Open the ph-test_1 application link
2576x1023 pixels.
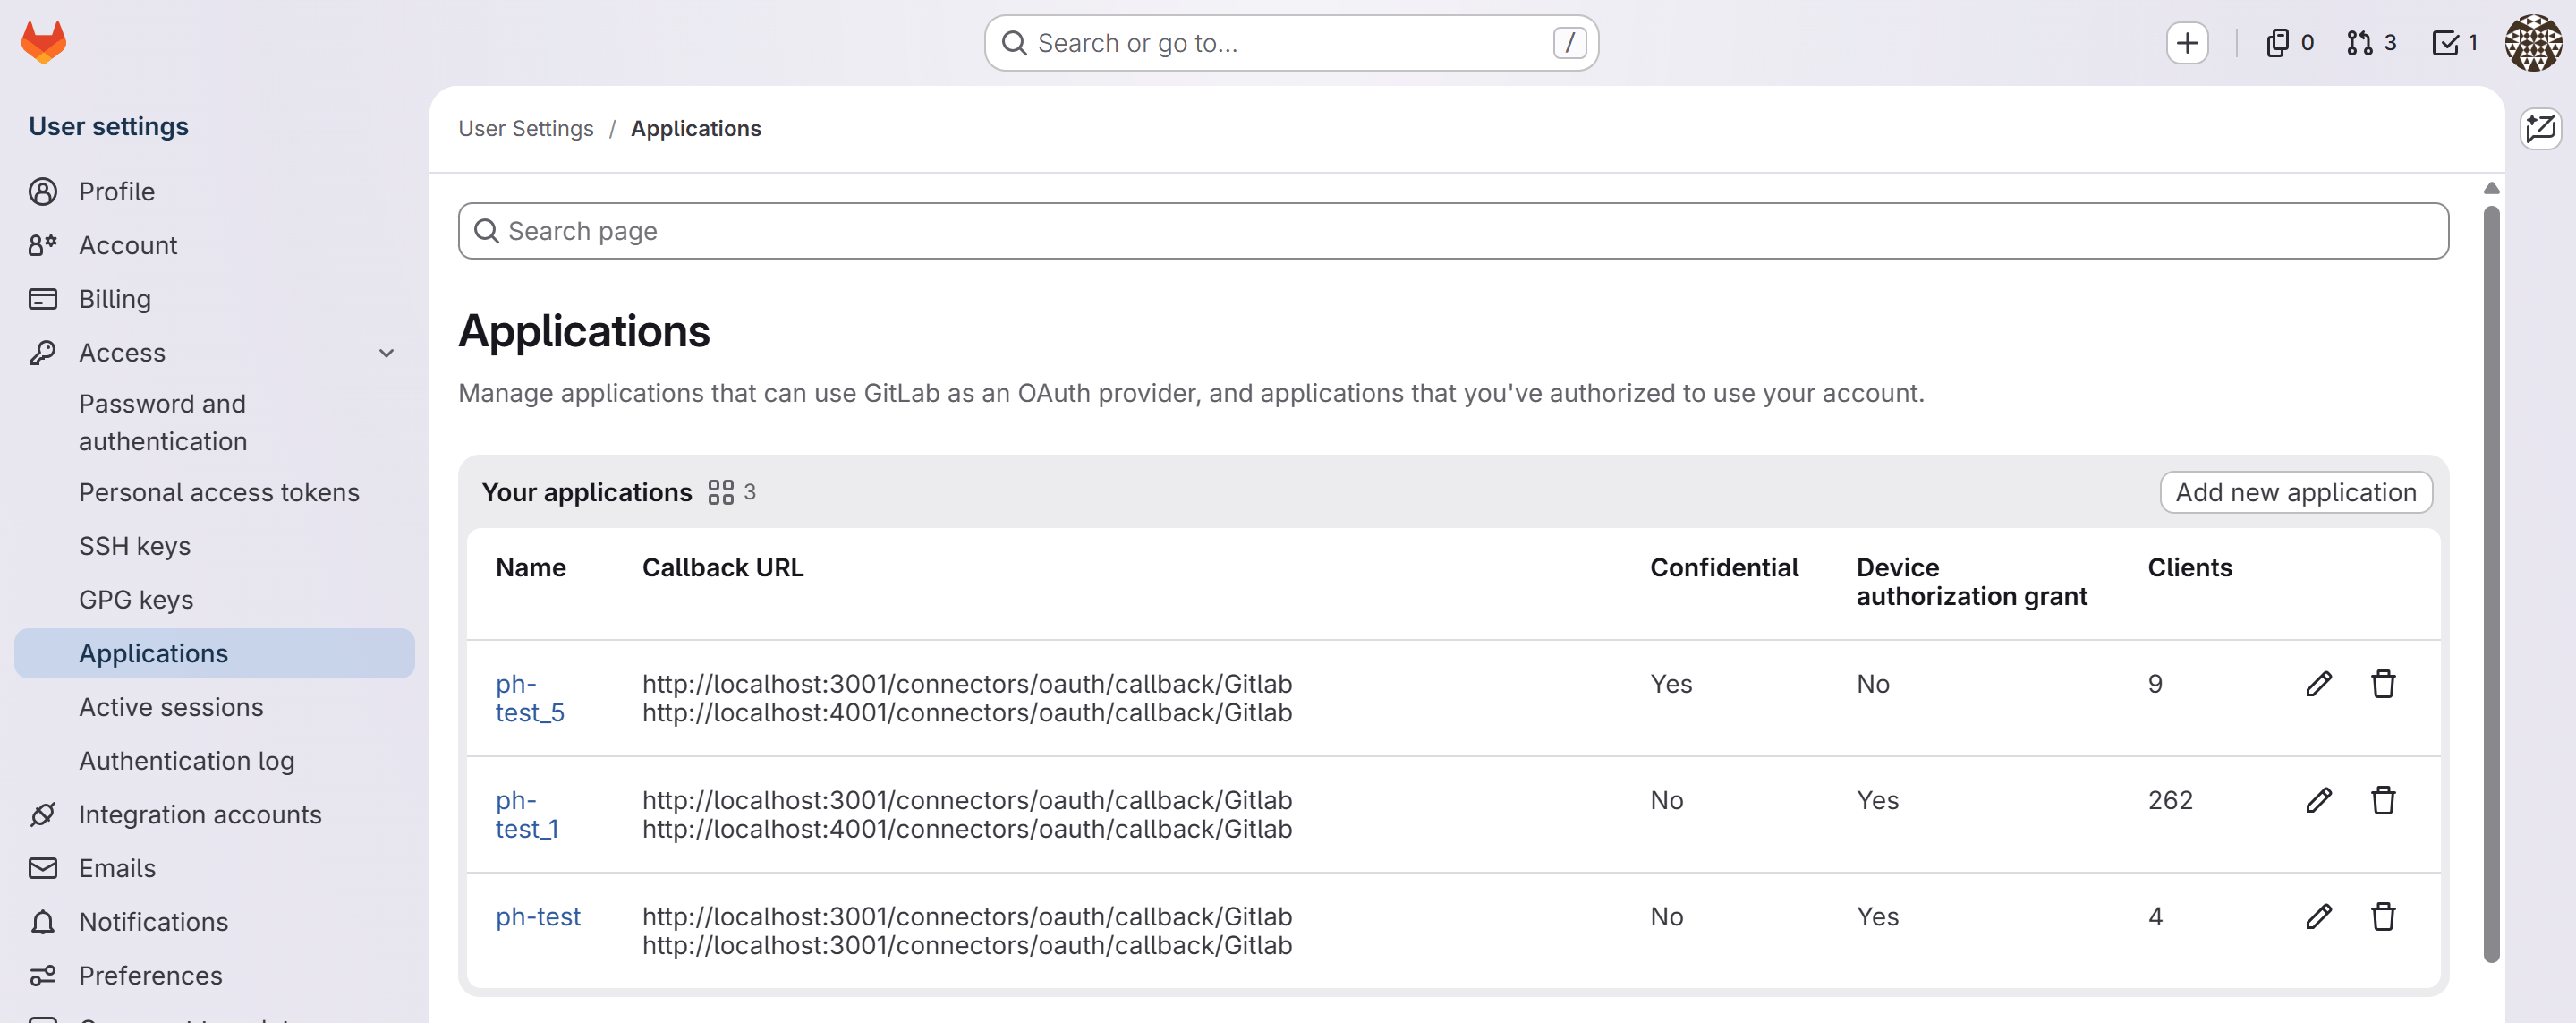(x=527, y=814)
